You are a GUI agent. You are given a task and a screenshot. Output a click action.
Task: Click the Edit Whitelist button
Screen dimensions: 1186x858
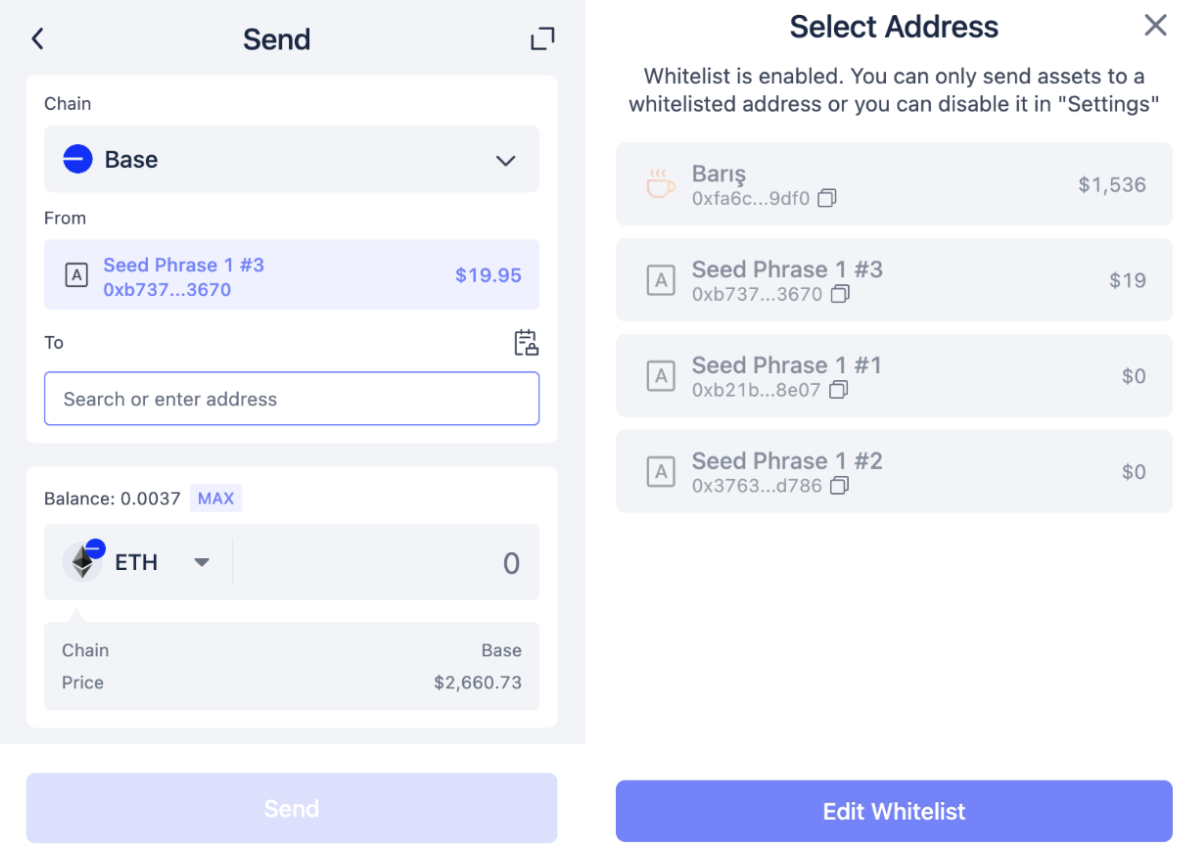893,811
